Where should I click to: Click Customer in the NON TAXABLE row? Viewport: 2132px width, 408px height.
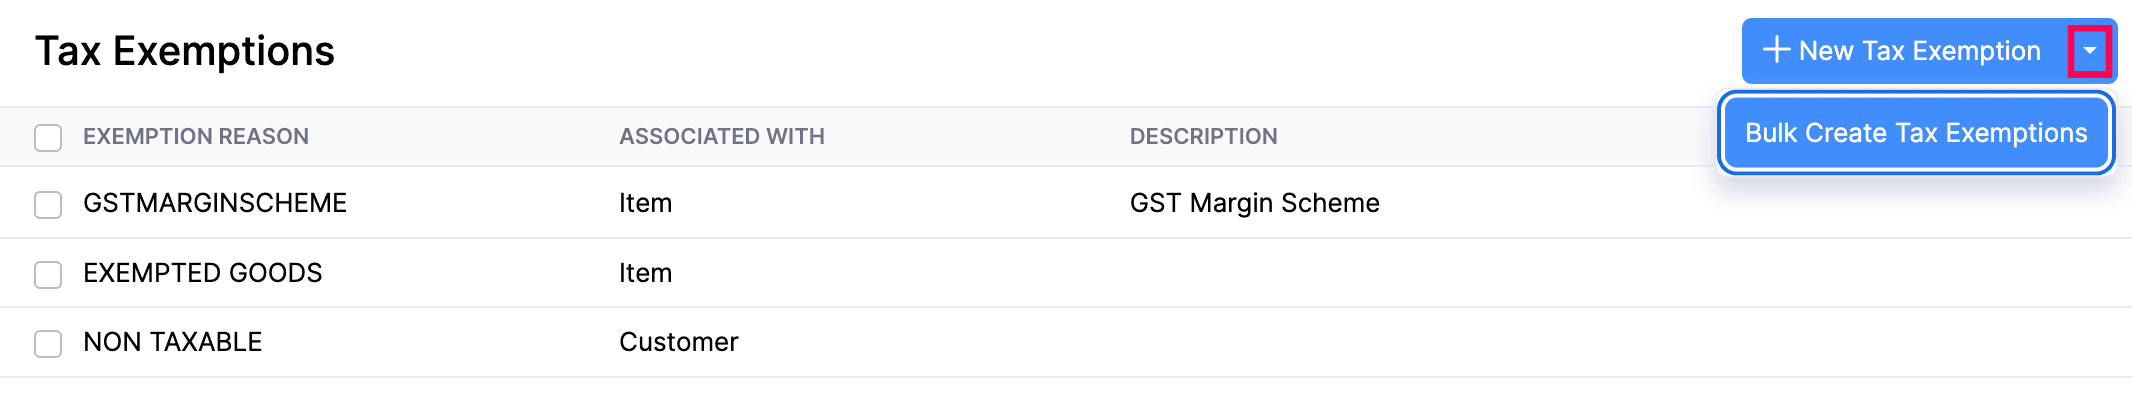coord(678,342)
